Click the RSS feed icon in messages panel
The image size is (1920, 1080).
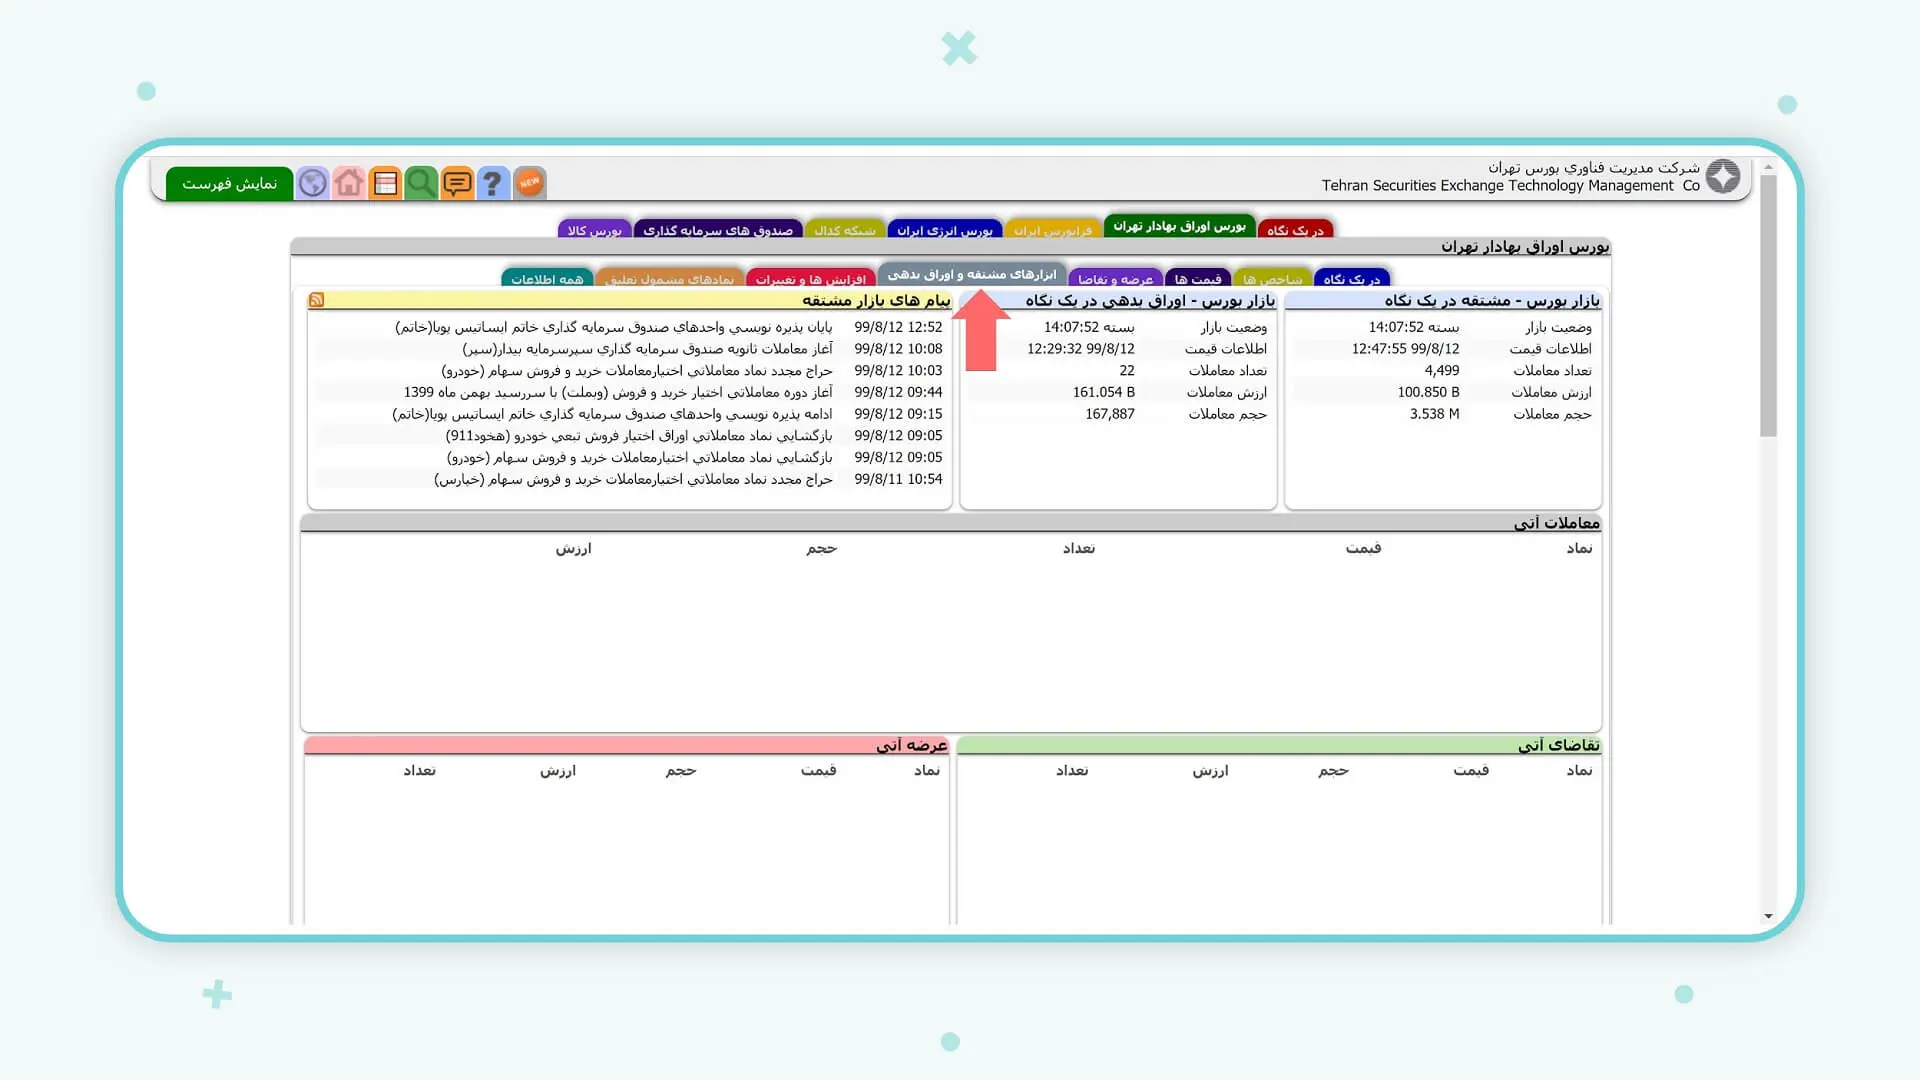(x=317, y=300)
